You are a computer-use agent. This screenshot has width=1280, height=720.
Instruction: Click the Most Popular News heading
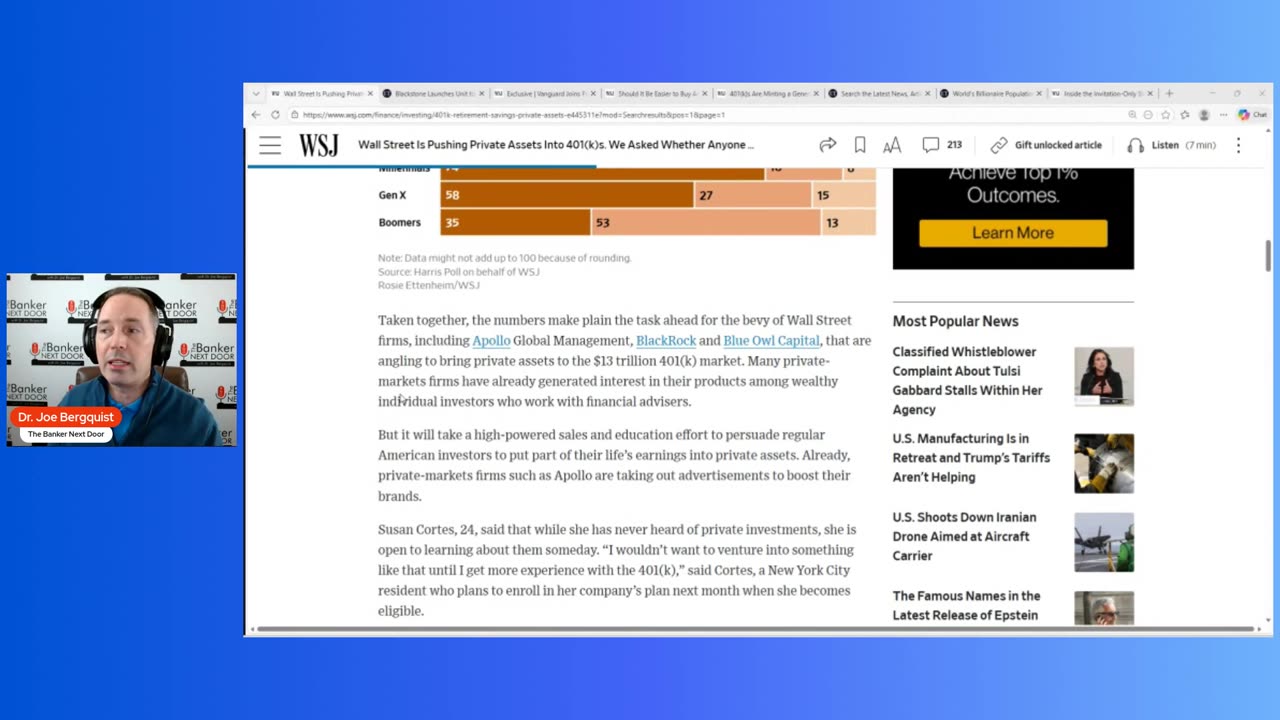point(955,321)
